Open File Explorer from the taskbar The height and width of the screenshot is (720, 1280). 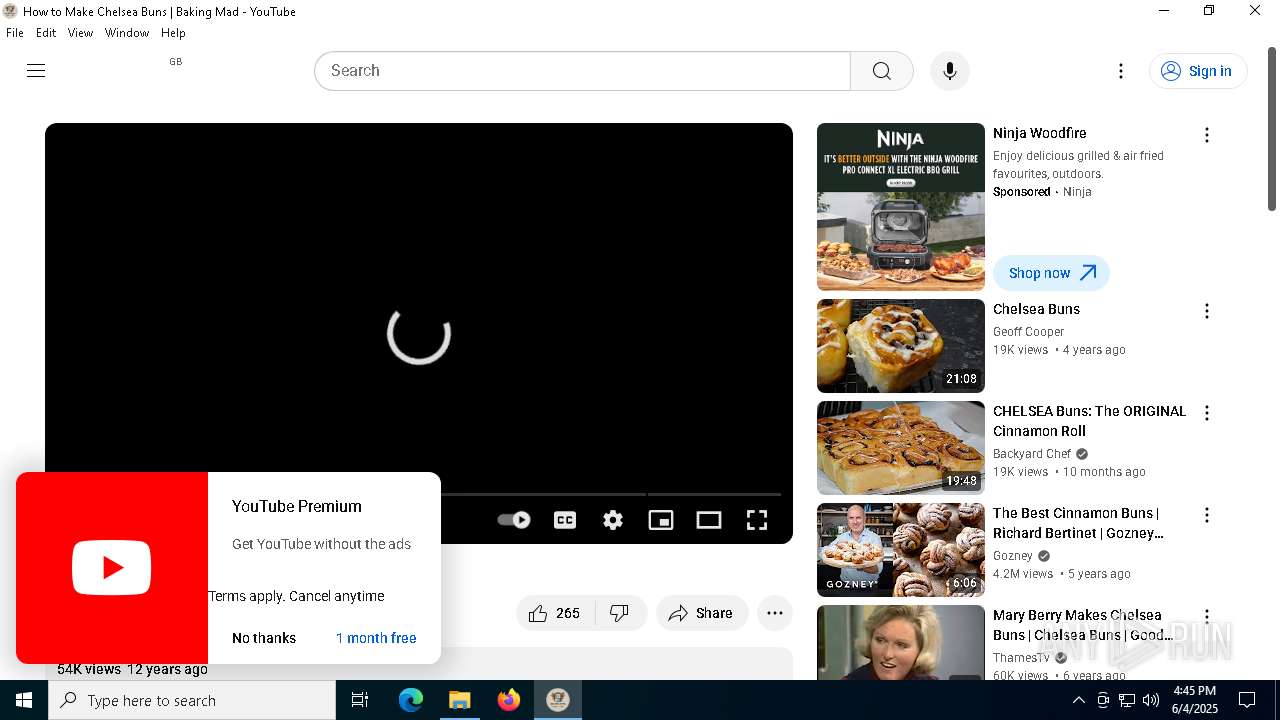point(459,700)
